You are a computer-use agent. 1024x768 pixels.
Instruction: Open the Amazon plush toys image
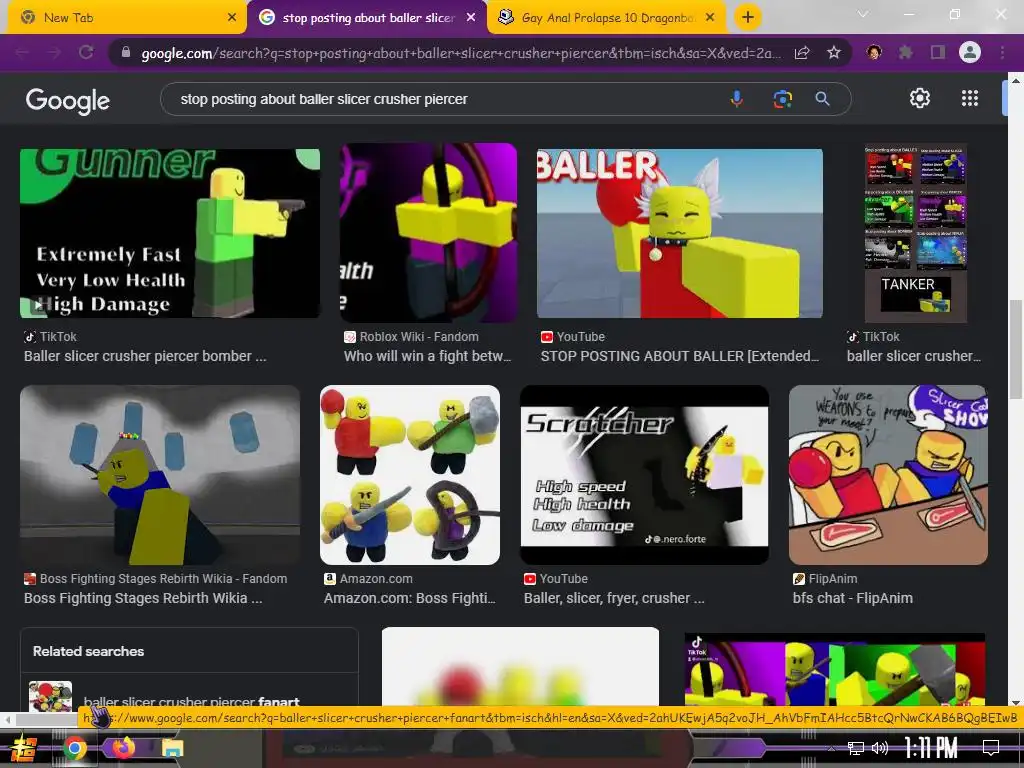tap(410, 475)
